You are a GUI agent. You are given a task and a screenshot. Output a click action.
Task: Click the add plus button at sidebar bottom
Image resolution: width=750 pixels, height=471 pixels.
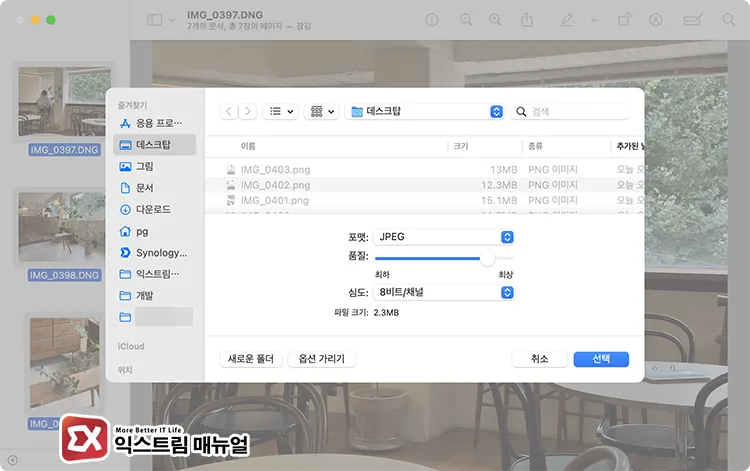pos(13,460)
